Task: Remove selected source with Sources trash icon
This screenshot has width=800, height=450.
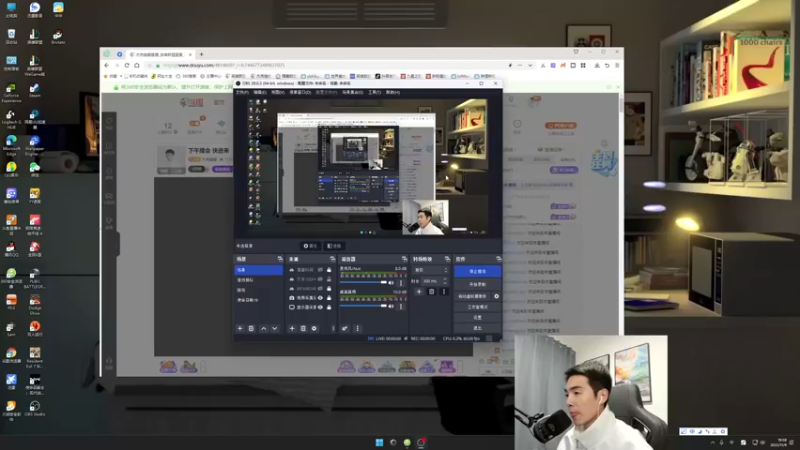Action: 303,329
